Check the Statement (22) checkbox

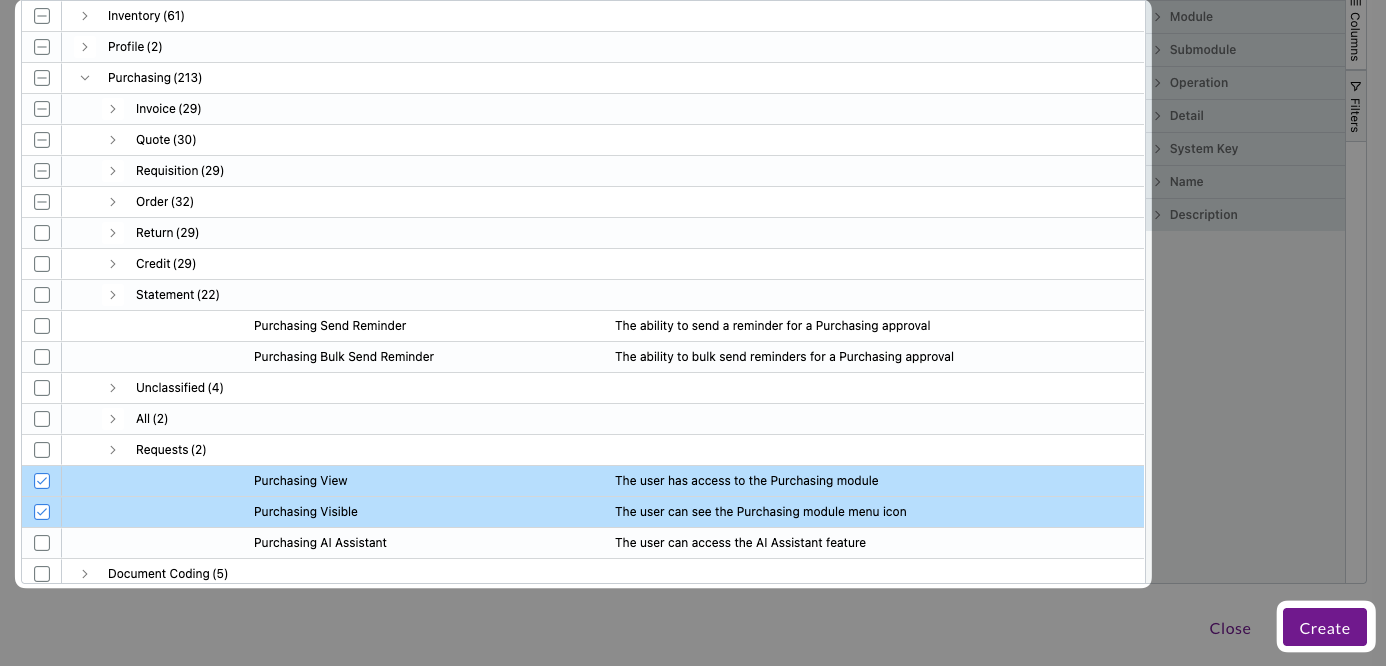[x=42, y=295]
